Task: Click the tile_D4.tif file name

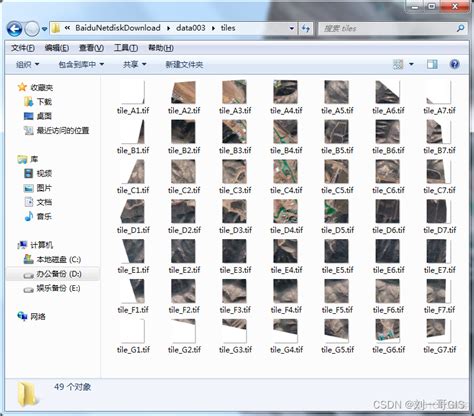Action: [x=286, y=230]
